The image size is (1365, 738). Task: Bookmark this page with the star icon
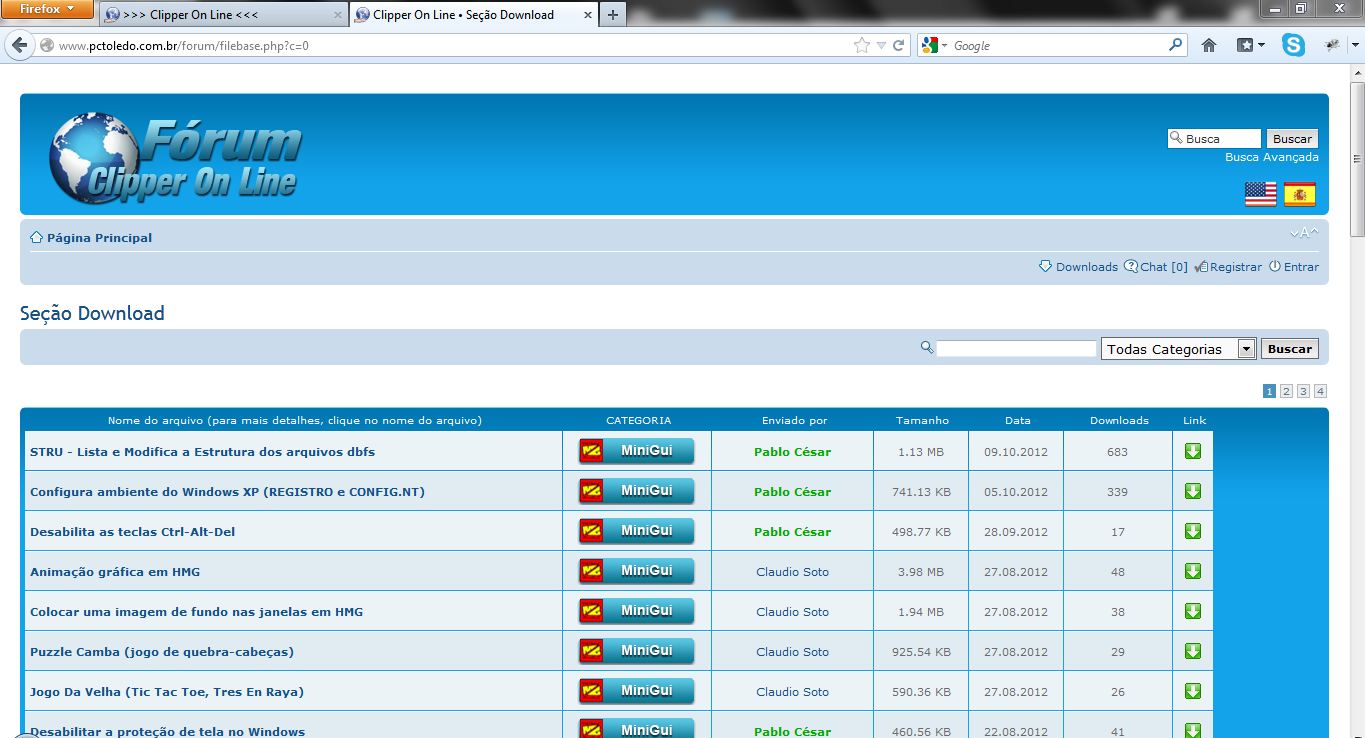(x=862, y=45)
